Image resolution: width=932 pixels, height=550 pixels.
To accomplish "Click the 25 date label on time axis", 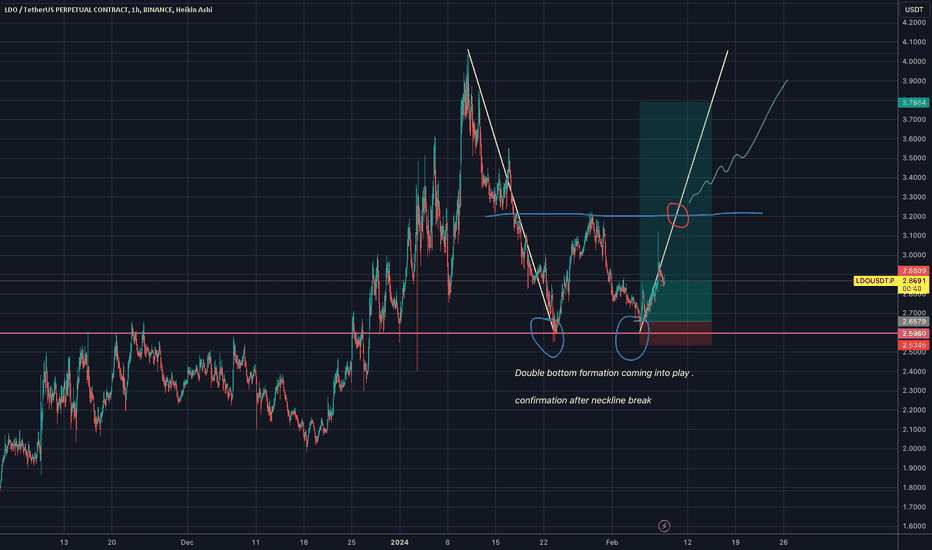I will click(x=351, y=542).
